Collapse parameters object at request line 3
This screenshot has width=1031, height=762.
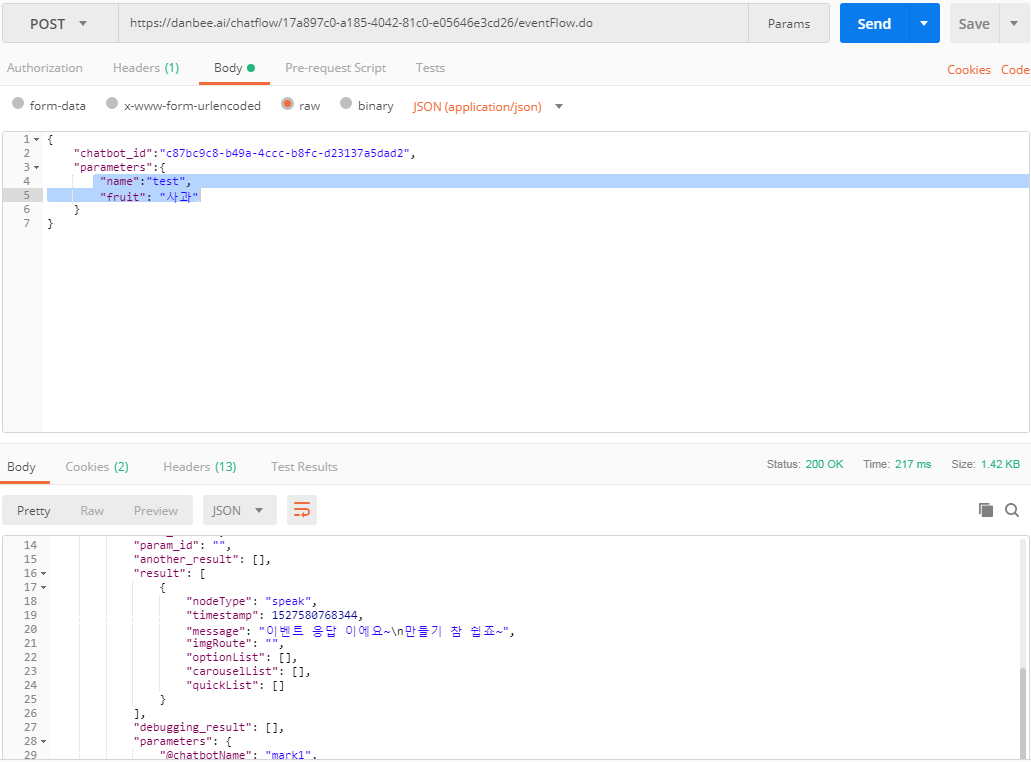coord(37,168)
